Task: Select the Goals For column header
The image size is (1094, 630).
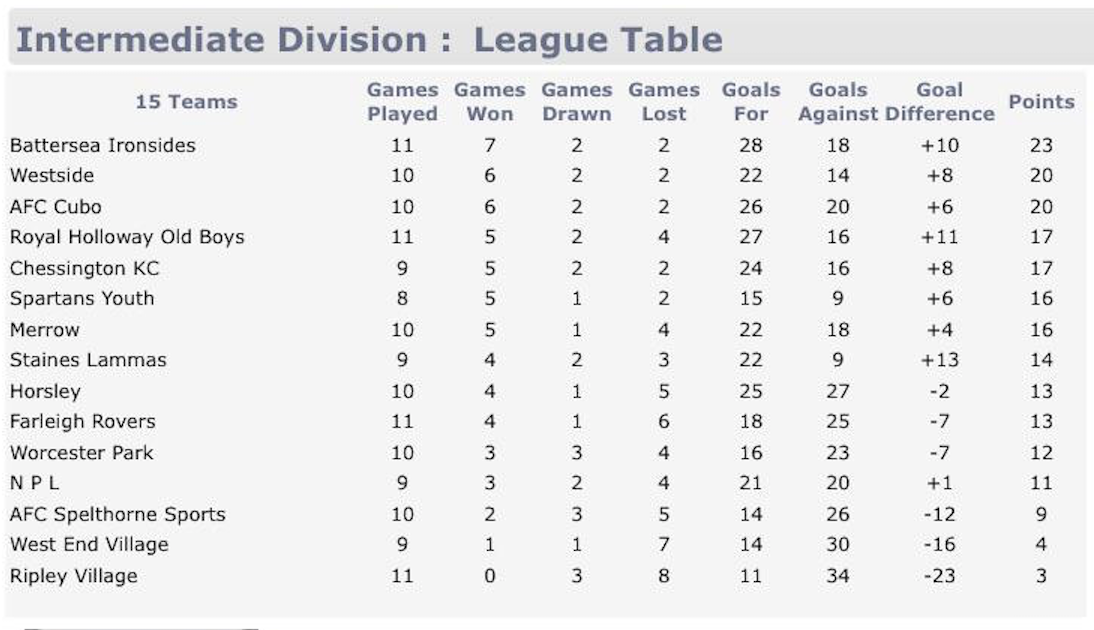Action: pos(751,102)
